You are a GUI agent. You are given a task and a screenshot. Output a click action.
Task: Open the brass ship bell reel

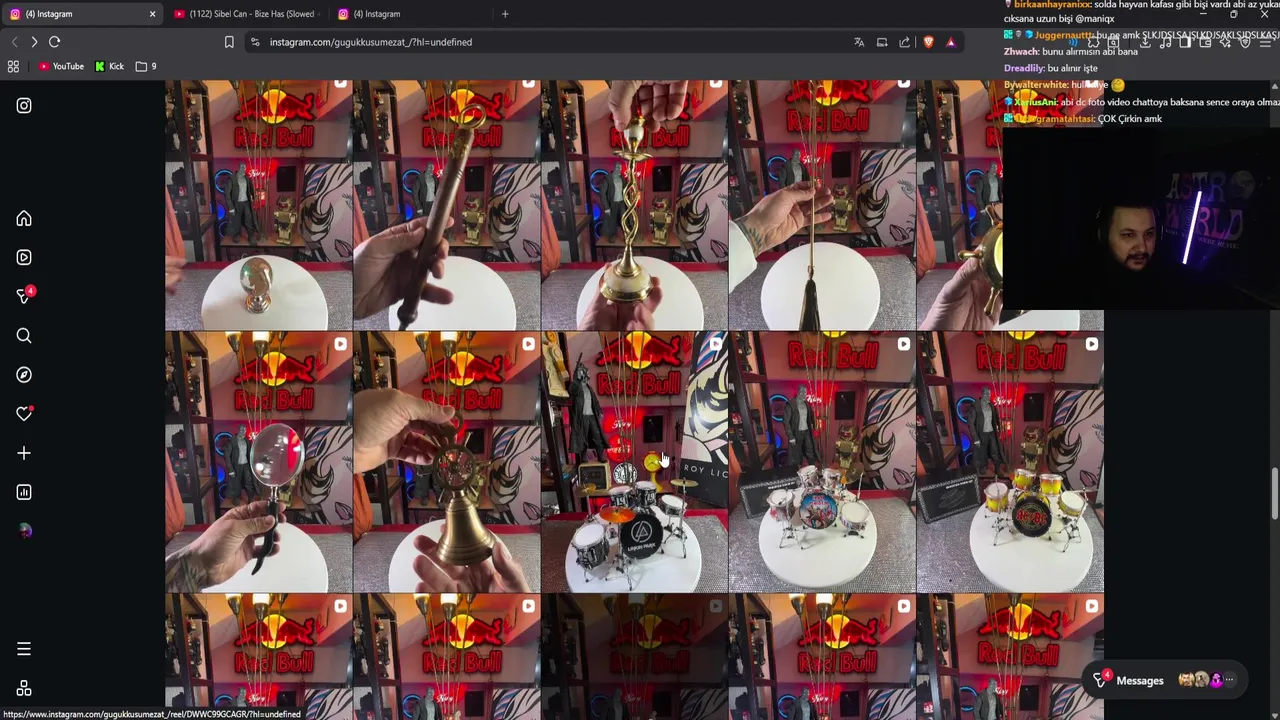(x=446, y=462)
